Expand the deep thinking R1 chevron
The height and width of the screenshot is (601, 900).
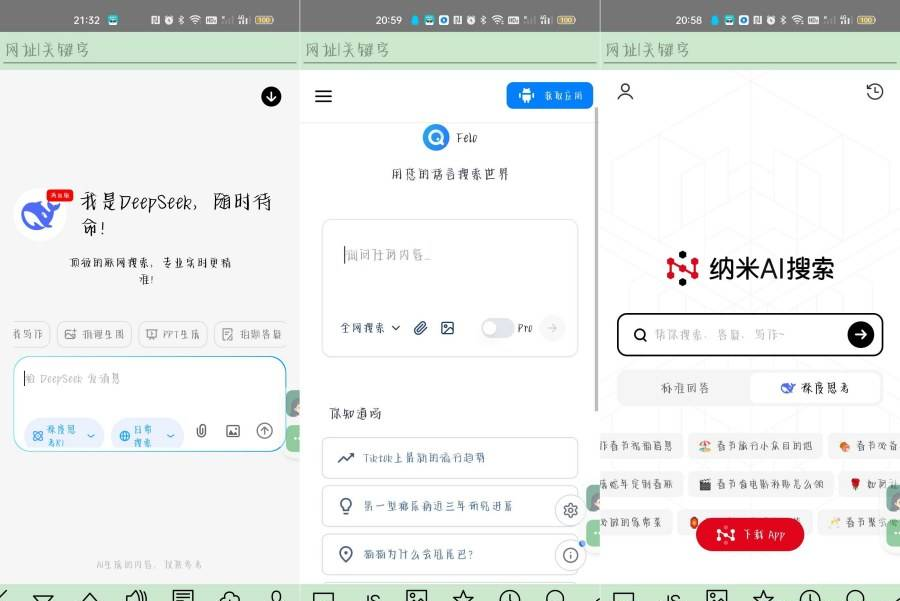click(91, 436)
